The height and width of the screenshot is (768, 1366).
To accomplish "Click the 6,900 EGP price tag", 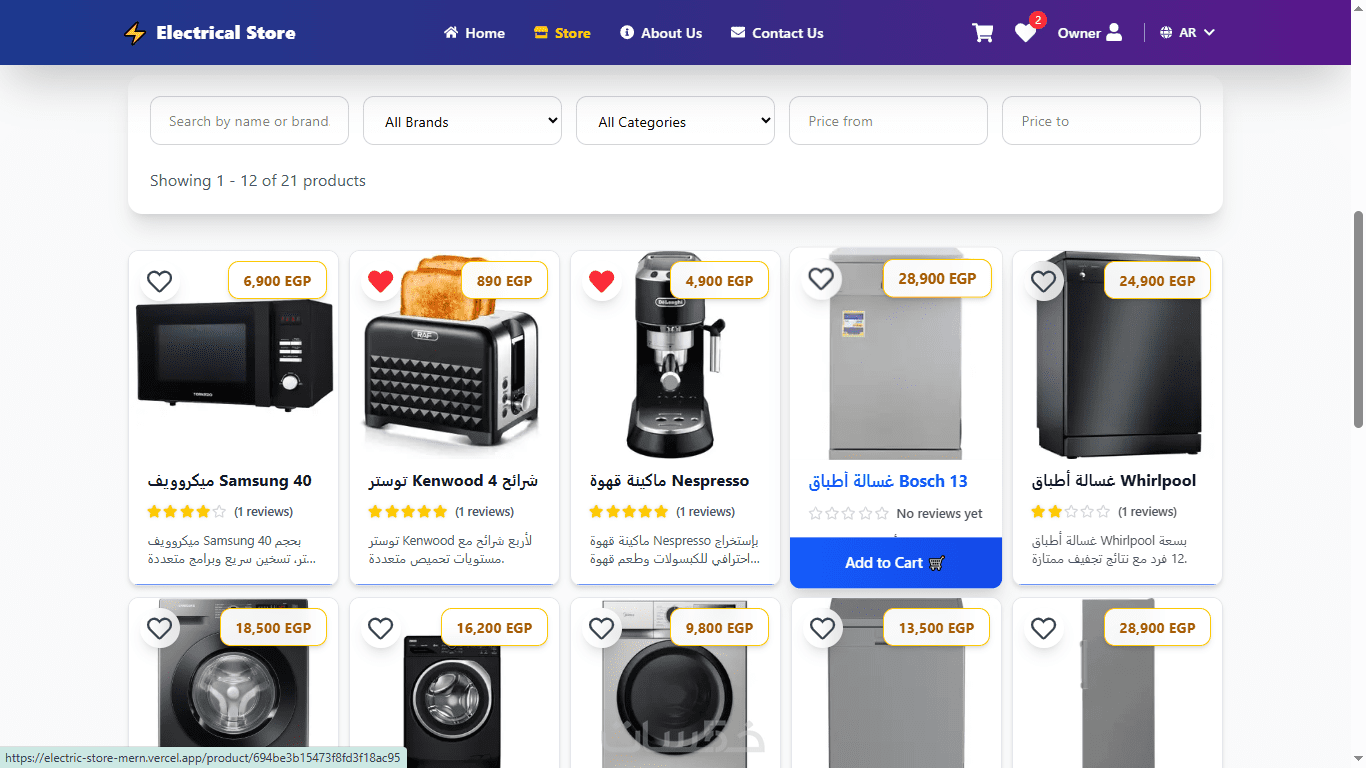I will pyautogui.click(x=277, y=281).
